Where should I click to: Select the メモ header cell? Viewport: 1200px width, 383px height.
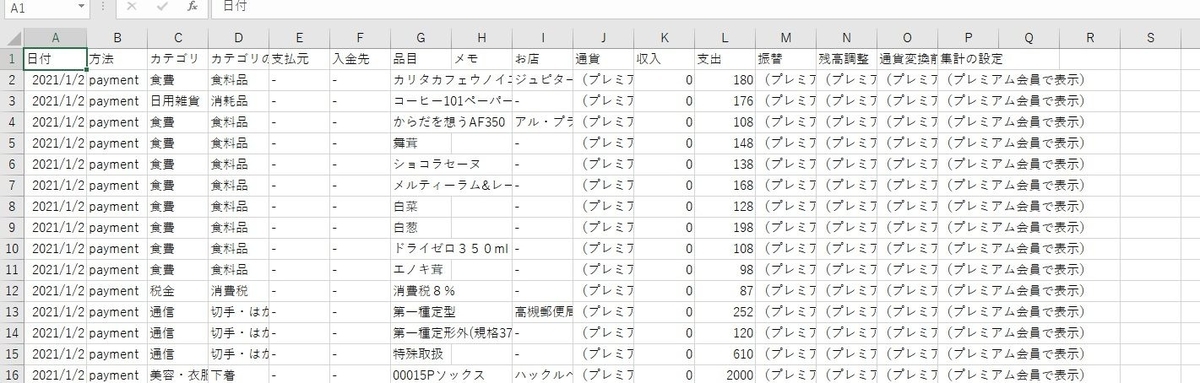[x=482, y=58]
